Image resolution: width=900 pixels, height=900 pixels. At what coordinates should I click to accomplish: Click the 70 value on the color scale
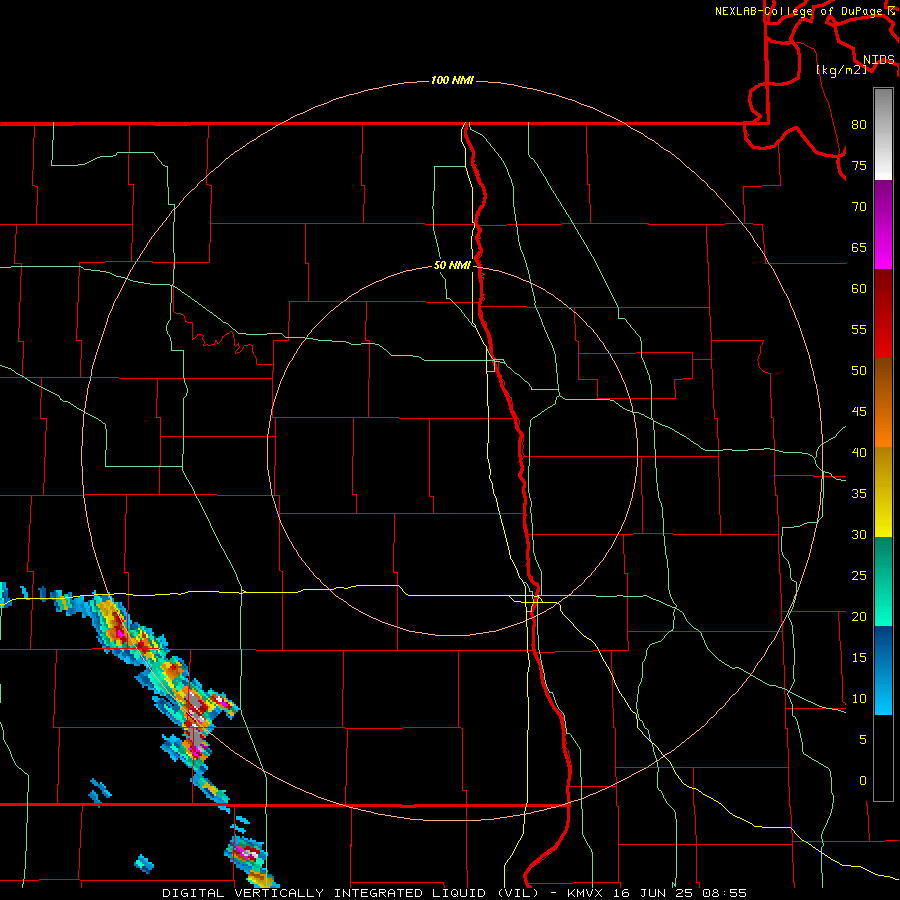(859, 207)
